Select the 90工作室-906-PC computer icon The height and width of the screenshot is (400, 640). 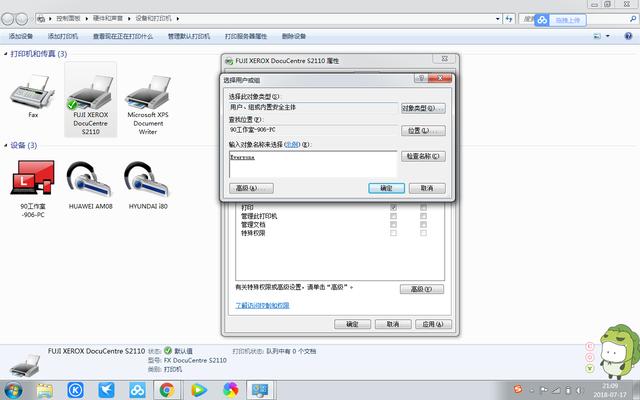click(x=32, y=177)
